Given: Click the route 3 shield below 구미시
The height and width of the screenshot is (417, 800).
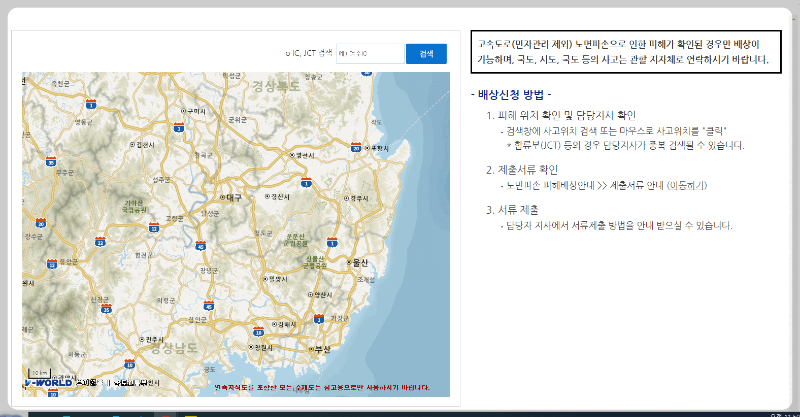Looking at the screenshot, I should [x=179, y=127].
